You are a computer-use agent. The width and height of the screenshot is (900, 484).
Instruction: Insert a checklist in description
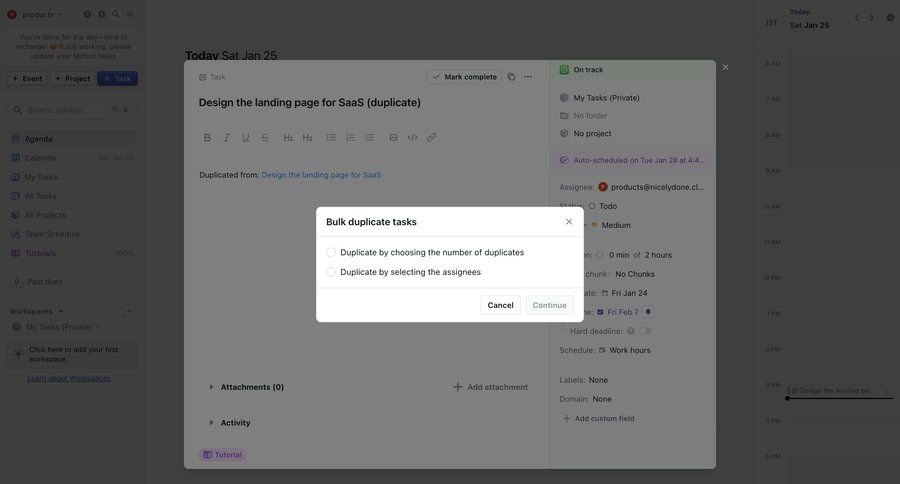click(x=370, y=137)
